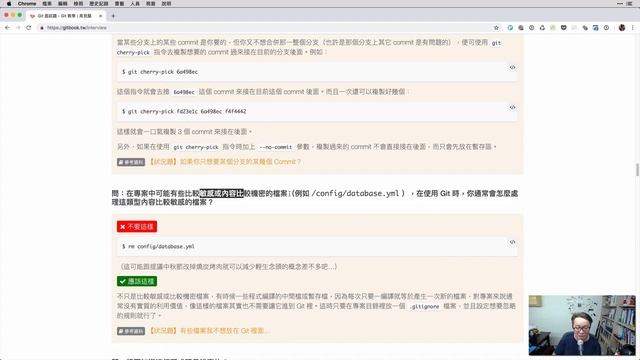Click the parenthetical note below the rm command
Screen dimensions: 640x360
tap(229, 267)
